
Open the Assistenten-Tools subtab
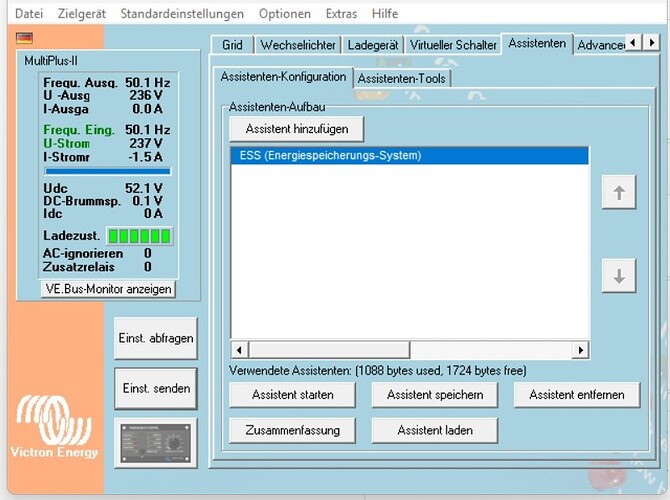[x=402, y=79]
